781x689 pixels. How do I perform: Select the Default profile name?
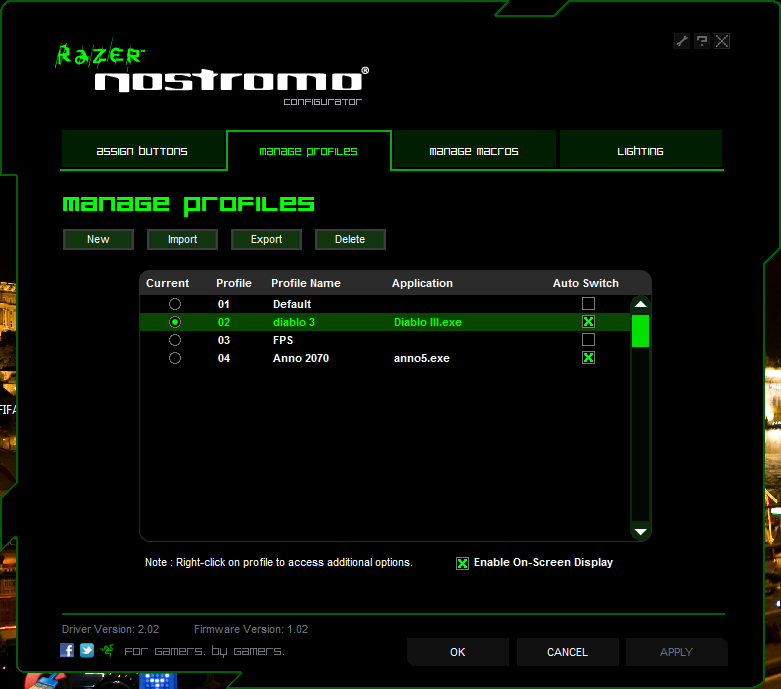[292, 304]
